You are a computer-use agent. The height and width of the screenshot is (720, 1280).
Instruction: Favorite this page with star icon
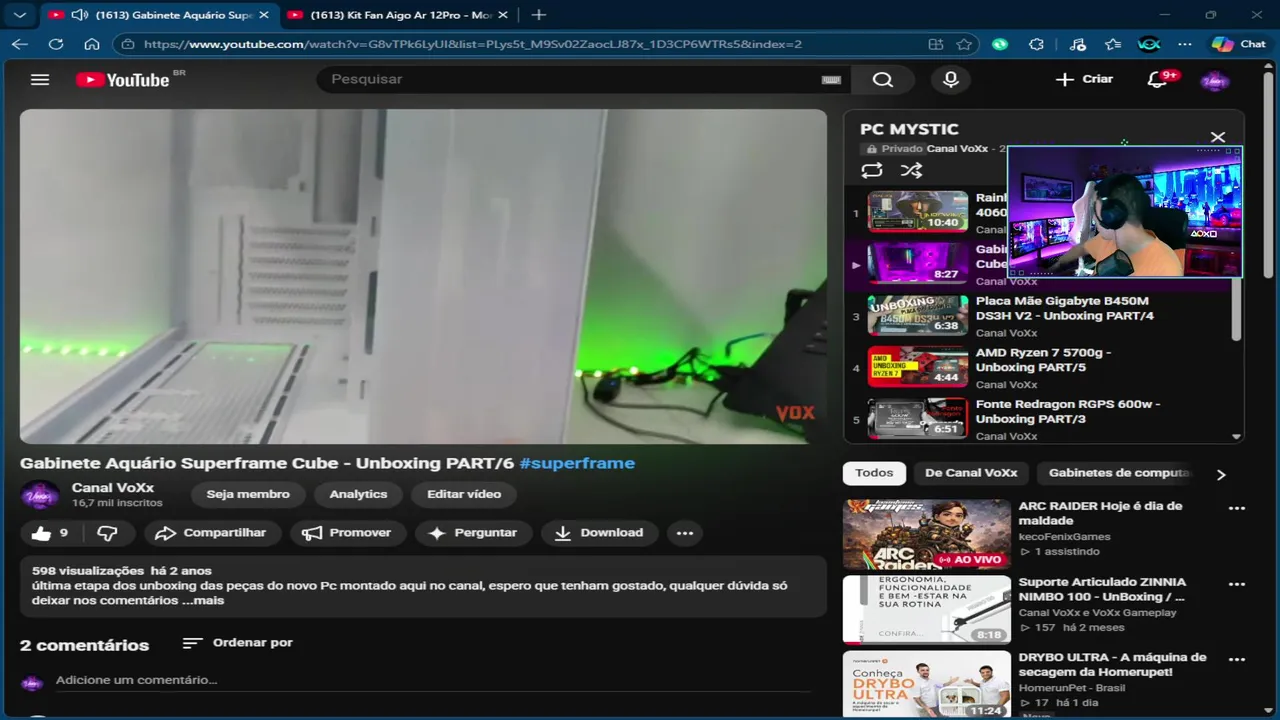click(964, 44)
